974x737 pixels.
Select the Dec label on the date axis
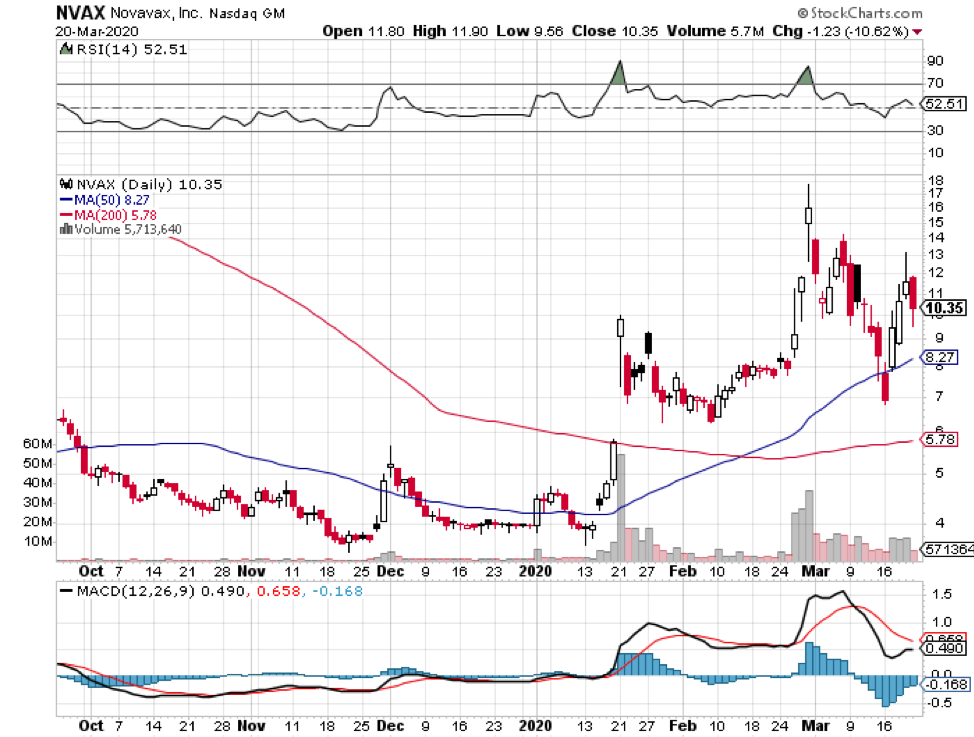coord(390,571)
